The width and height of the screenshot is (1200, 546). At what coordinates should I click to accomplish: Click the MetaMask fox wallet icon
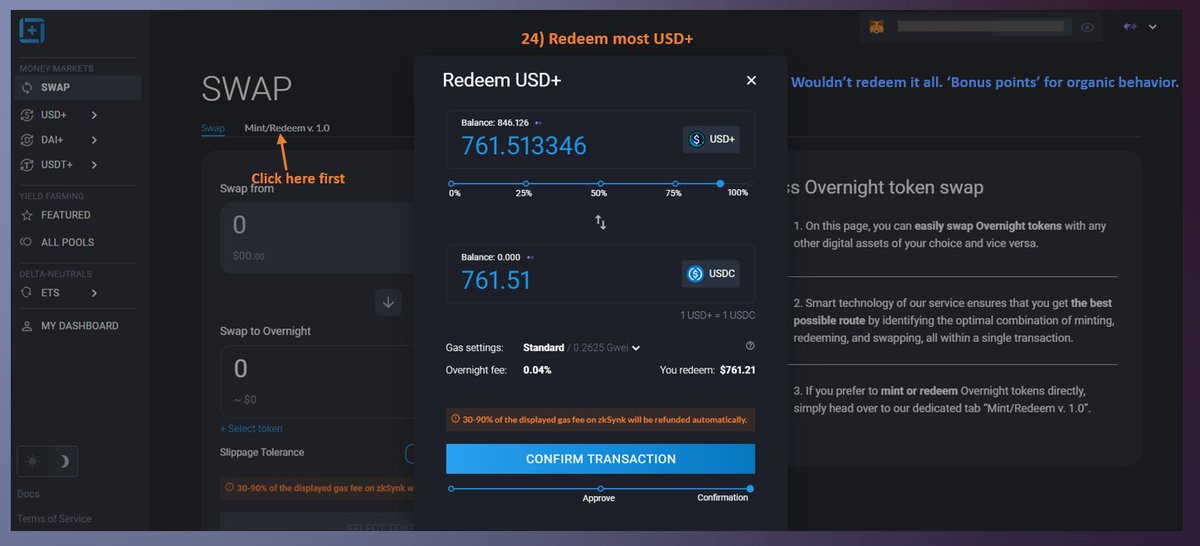[877, 28]
